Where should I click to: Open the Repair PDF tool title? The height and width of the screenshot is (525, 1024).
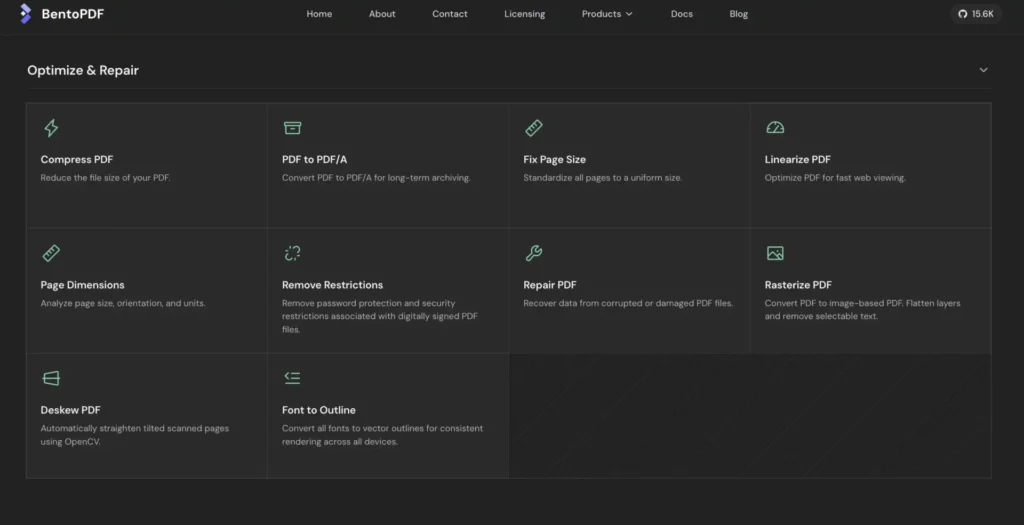click(x=550, y=285)
